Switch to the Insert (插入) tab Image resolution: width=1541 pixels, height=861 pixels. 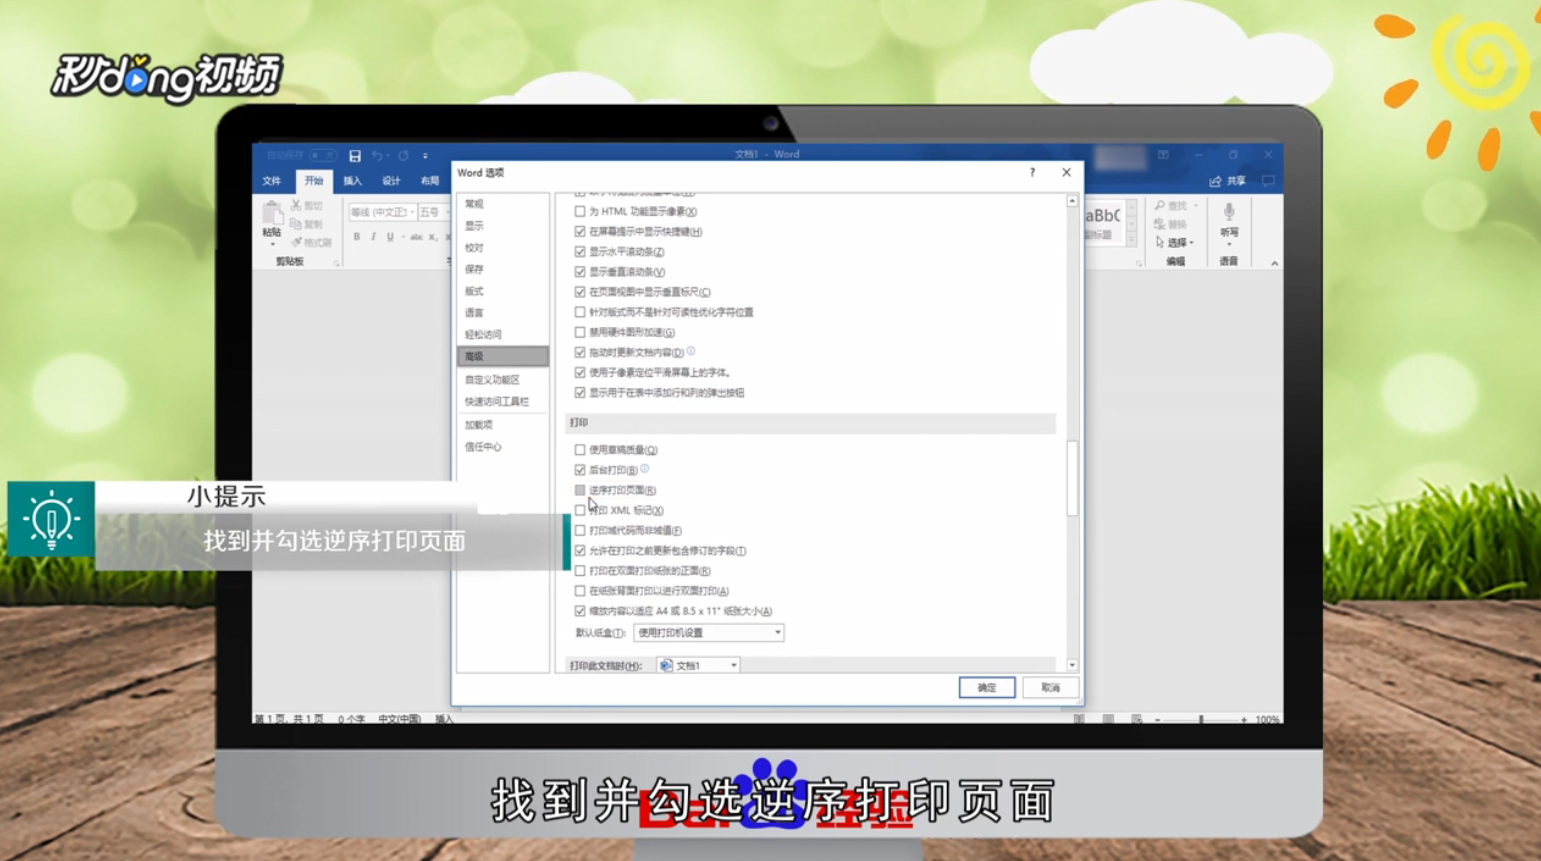click(352, 181)
